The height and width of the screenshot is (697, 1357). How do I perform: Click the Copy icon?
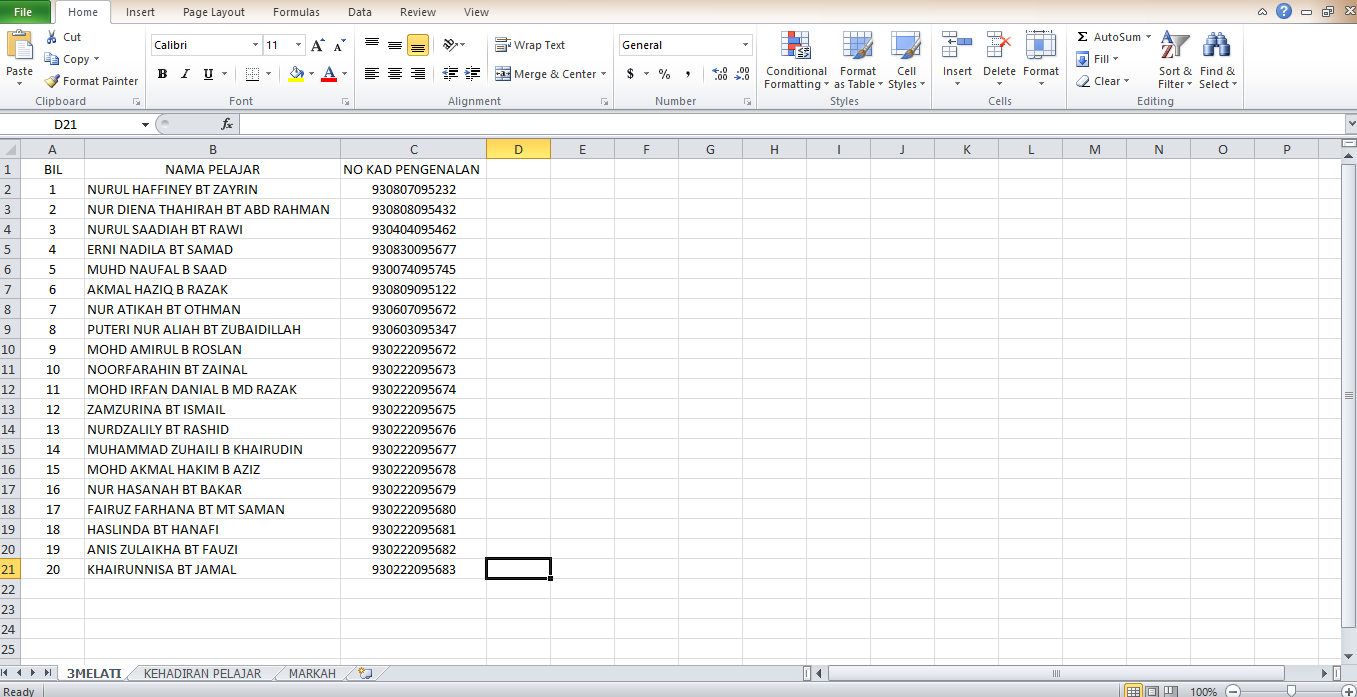(52, 59)
